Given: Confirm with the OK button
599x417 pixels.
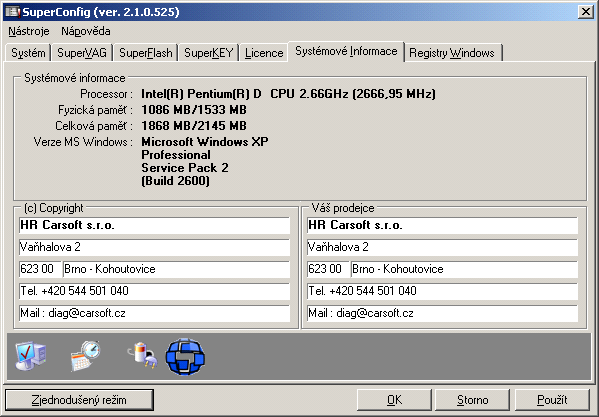Looking at the screenshot, I should (394, 400).
